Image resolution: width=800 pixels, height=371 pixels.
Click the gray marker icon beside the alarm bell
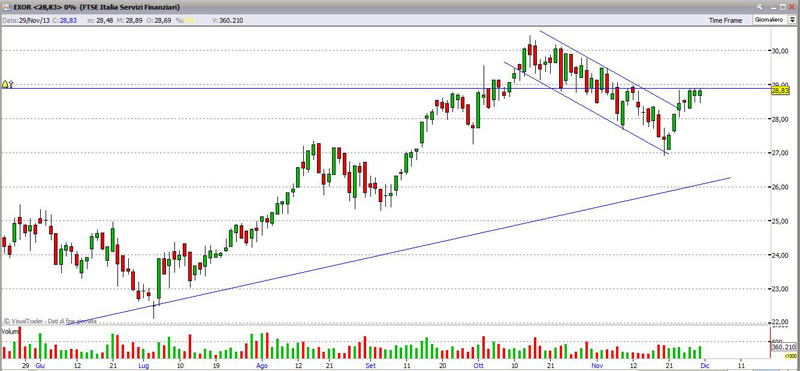pyautogui.click(x=11, y=84)
